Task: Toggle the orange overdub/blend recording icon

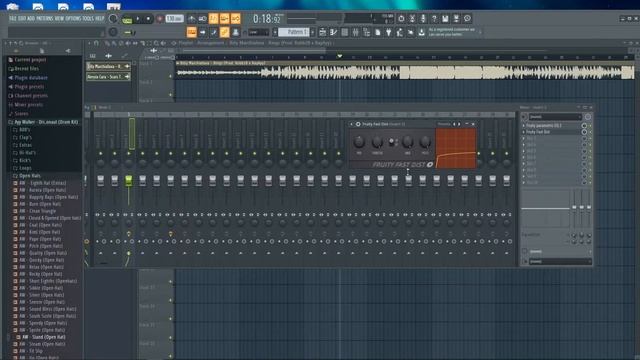Action: 224,18
